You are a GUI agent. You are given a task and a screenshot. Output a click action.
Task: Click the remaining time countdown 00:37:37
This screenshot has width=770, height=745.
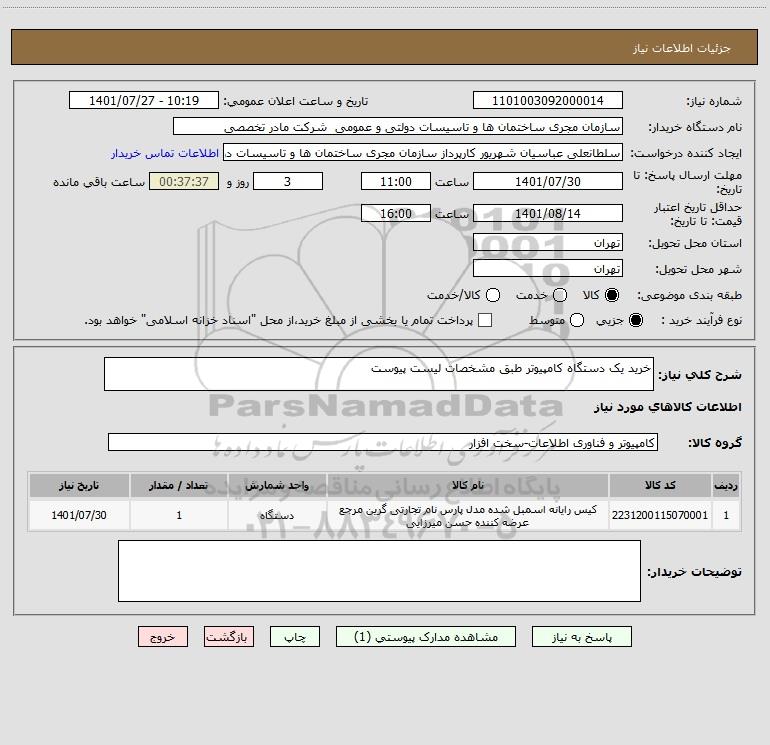pos(184,181)
